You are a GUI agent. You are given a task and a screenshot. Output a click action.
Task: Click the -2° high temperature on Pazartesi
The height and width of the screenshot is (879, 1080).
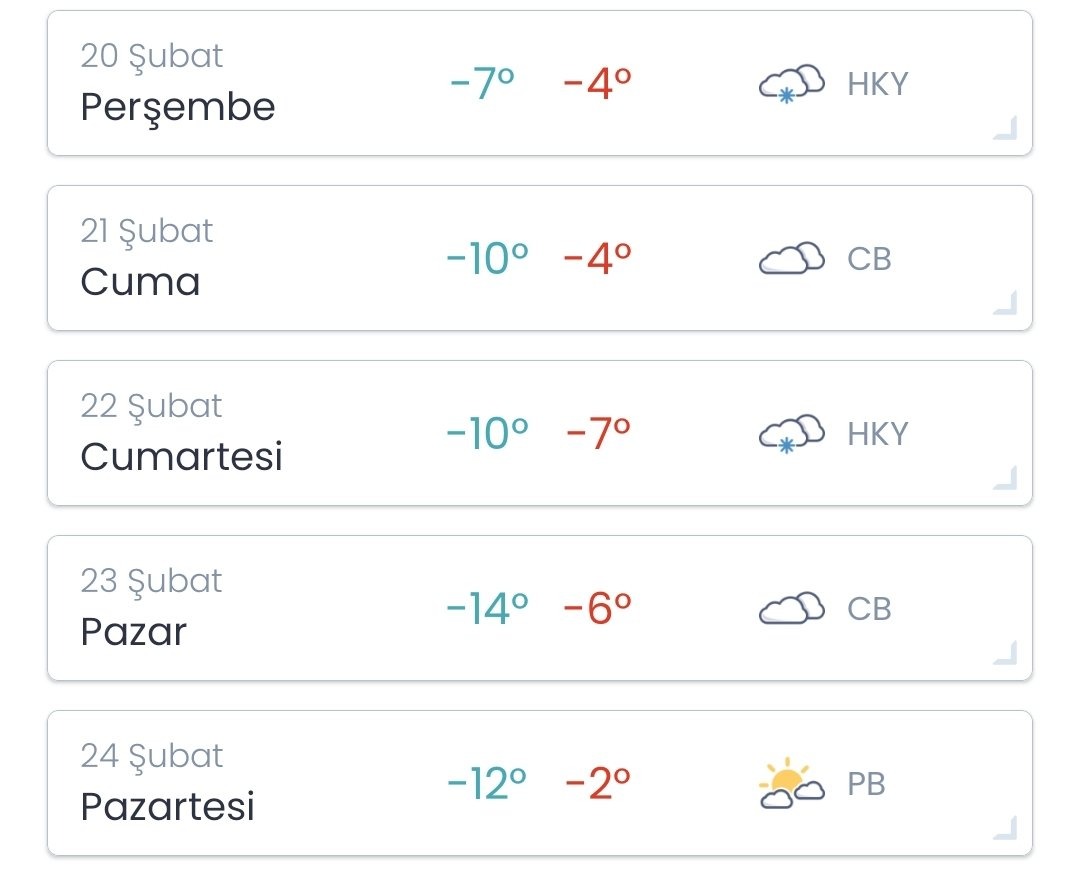(597, 784)
